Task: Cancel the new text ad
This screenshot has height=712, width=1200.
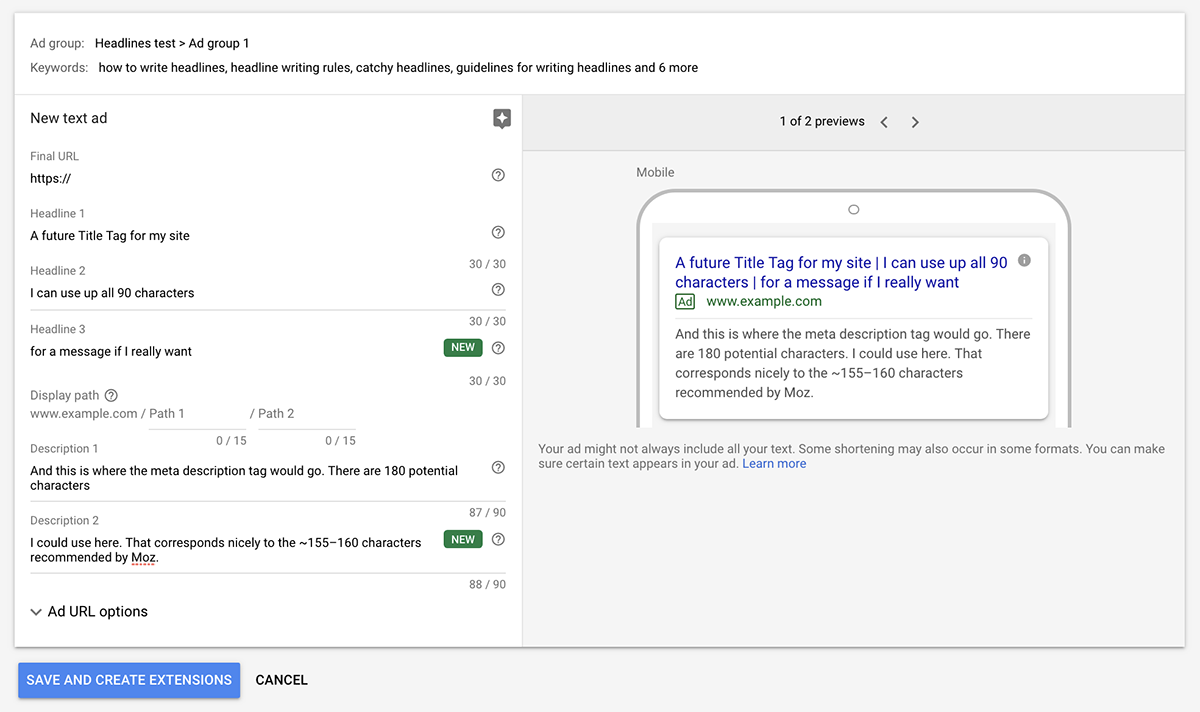Action: (x=281, y=680)
